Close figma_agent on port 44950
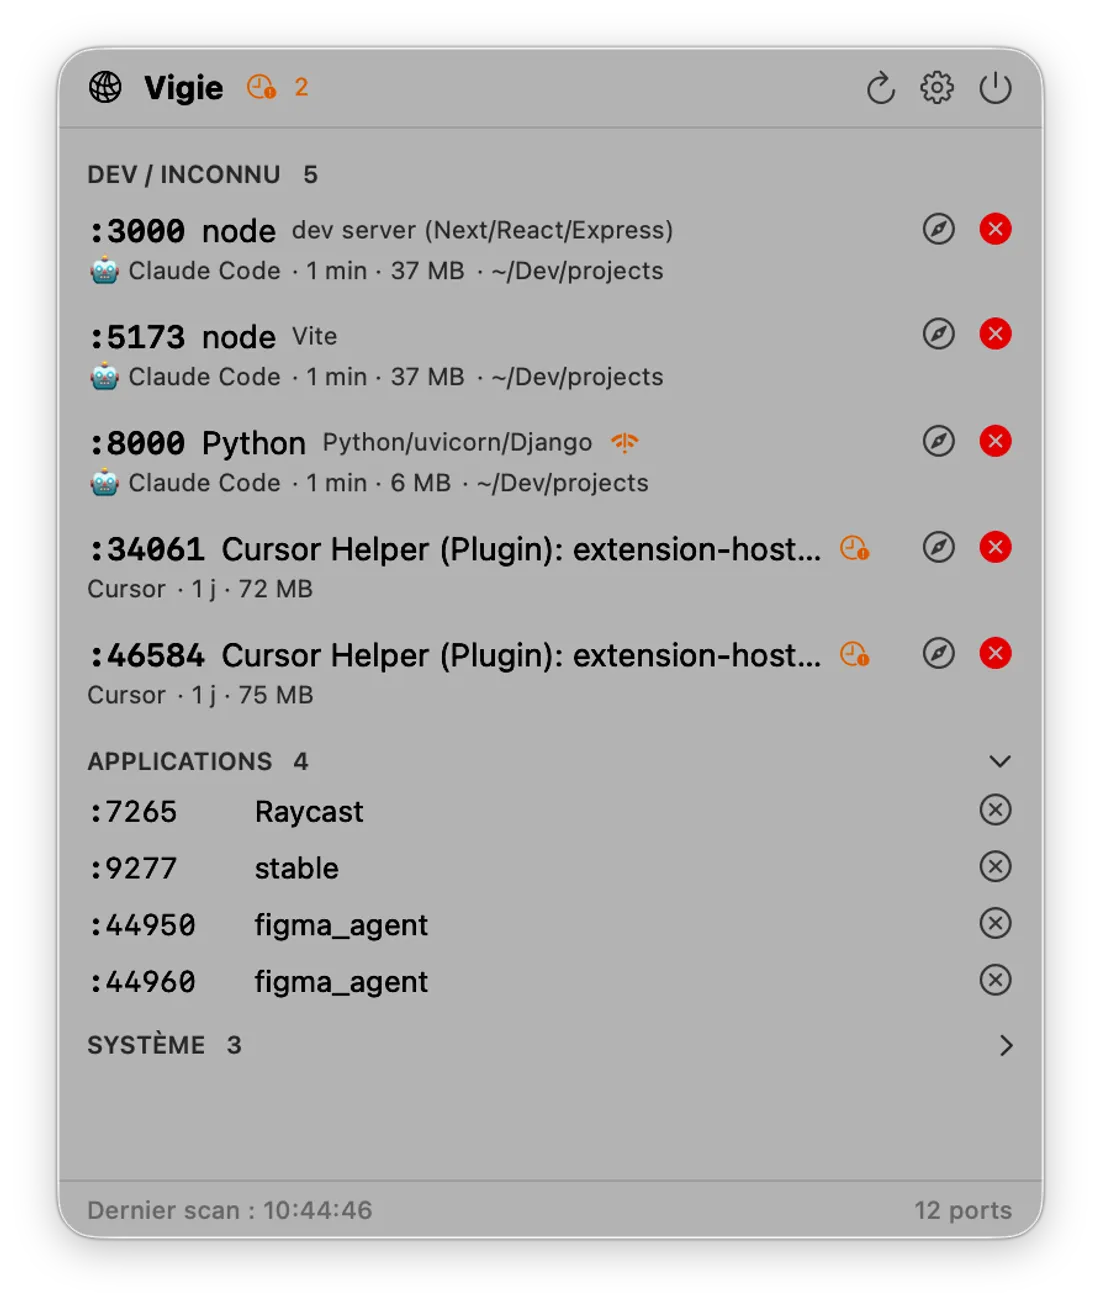The width and height of the screenshot is (1100, 1305). 995,923
